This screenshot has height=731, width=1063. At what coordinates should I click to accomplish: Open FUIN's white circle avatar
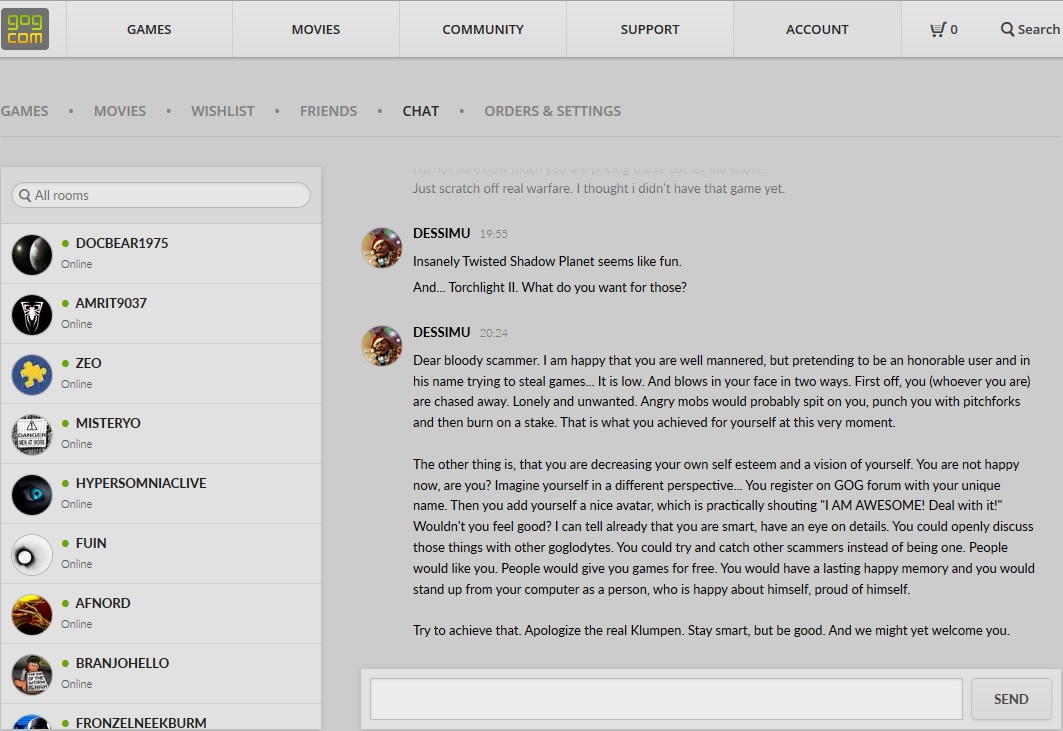pyautogui.click(x=32, y=555)
